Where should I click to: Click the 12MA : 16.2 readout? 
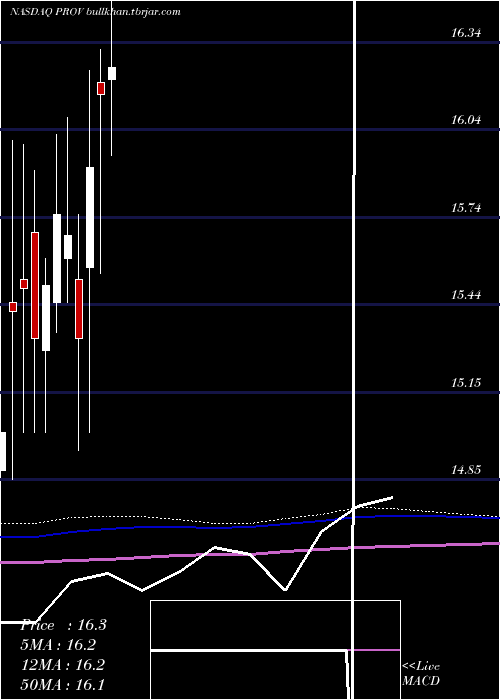(x=63, y=665)
